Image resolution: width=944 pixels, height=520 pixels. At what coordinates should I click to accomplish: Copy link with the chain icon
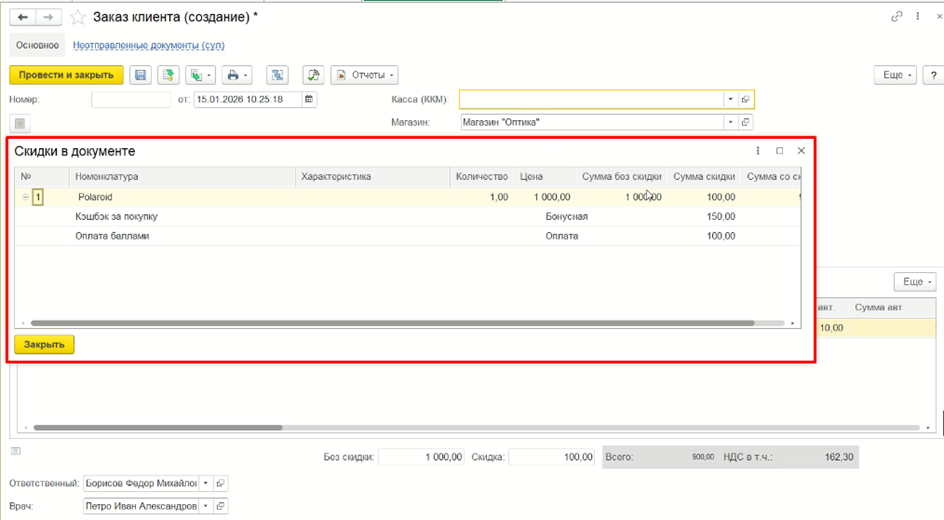896,17
